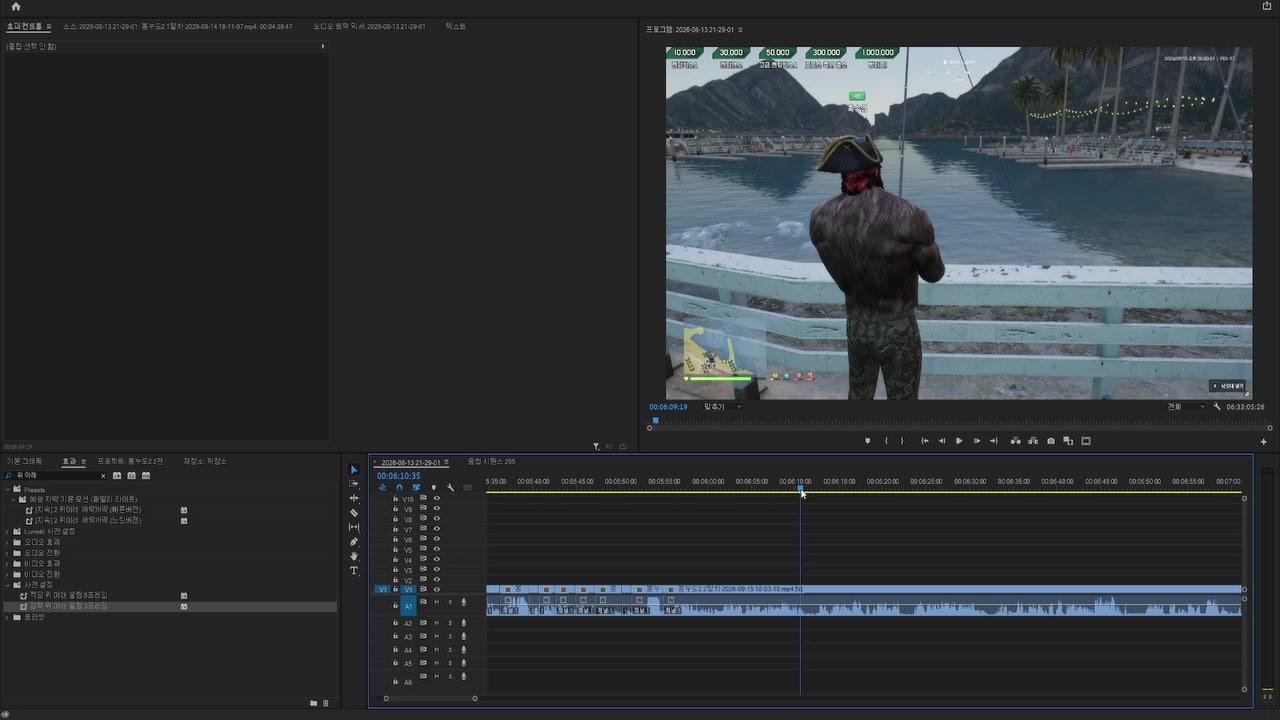
Task: Lock the V7 track
Action: point(395,529)
